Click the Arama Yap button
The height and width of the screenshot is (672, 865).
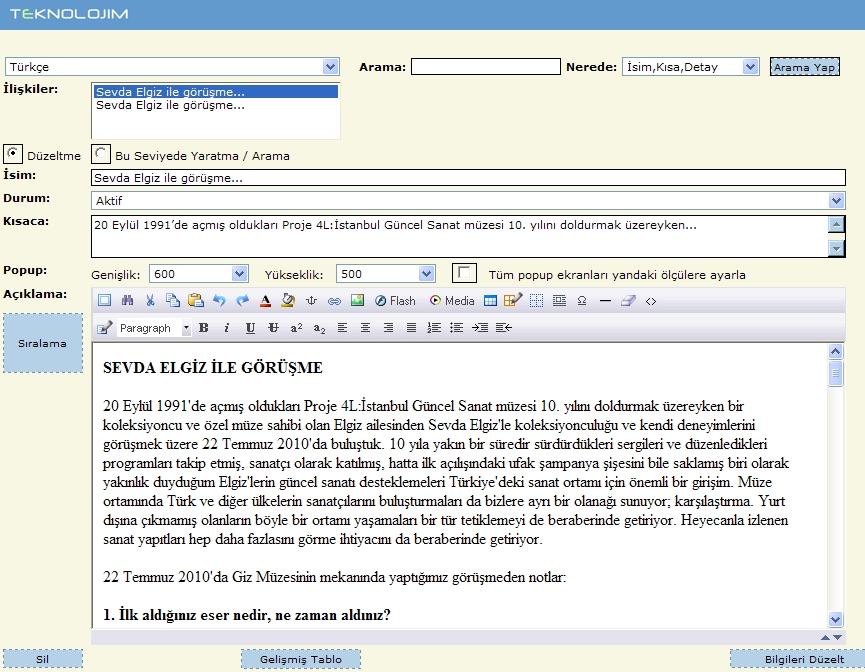pos(804,67)
